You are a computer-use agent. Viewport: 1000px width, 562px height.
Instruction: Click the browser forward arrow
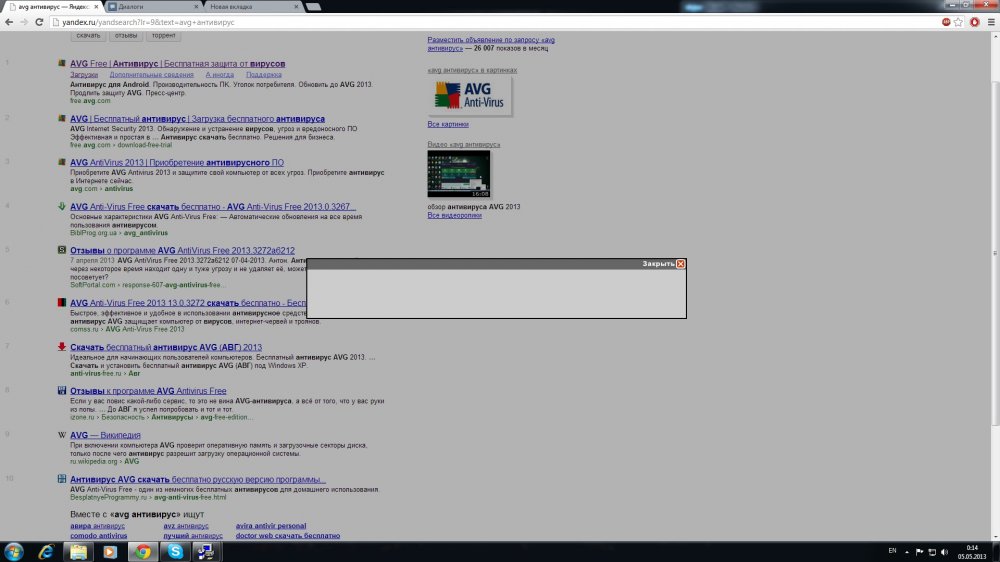(24, 22)
